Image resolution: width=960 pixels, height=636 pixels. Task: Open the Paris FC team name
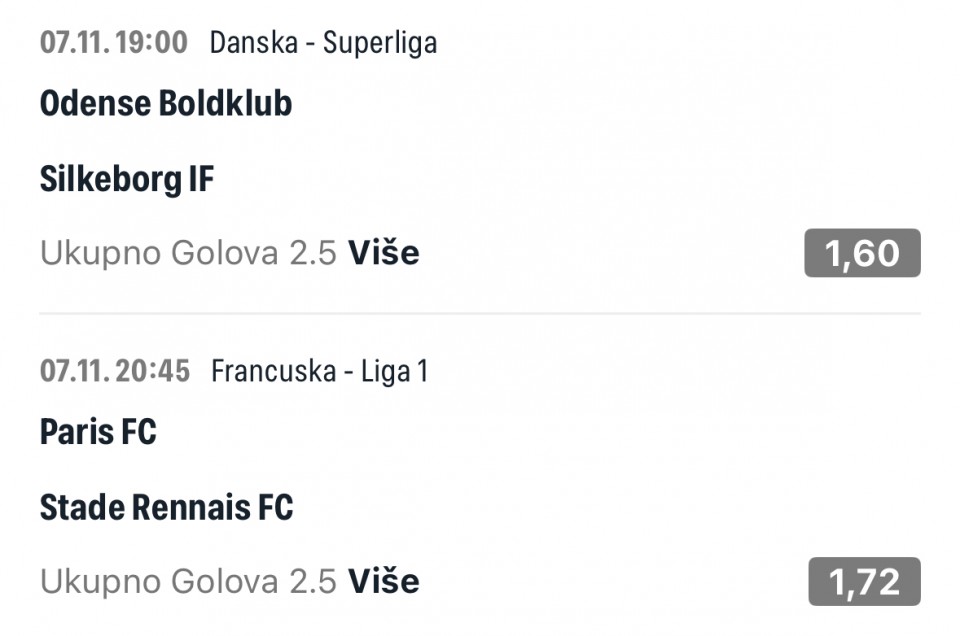[98, 432]
